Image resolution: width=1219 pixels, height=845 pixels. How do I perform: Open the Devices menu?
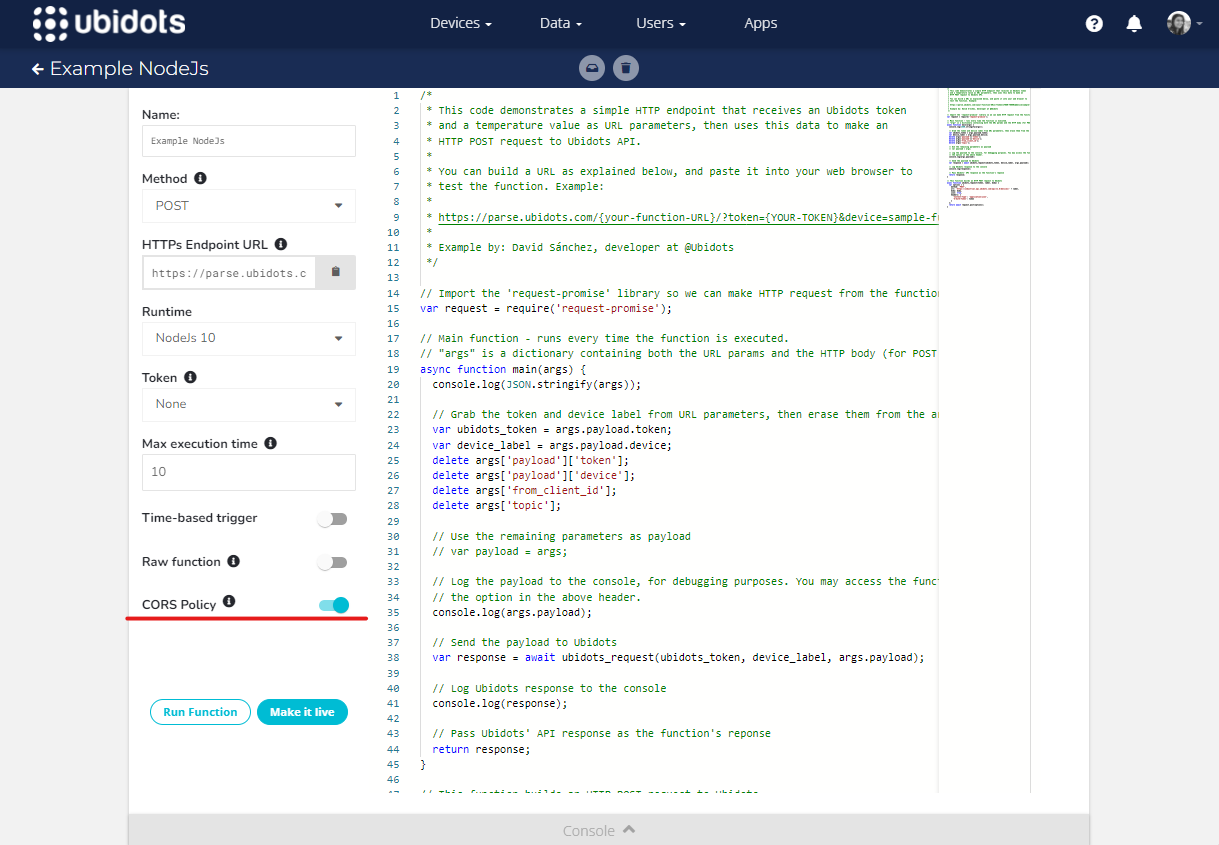pos(460,23)
